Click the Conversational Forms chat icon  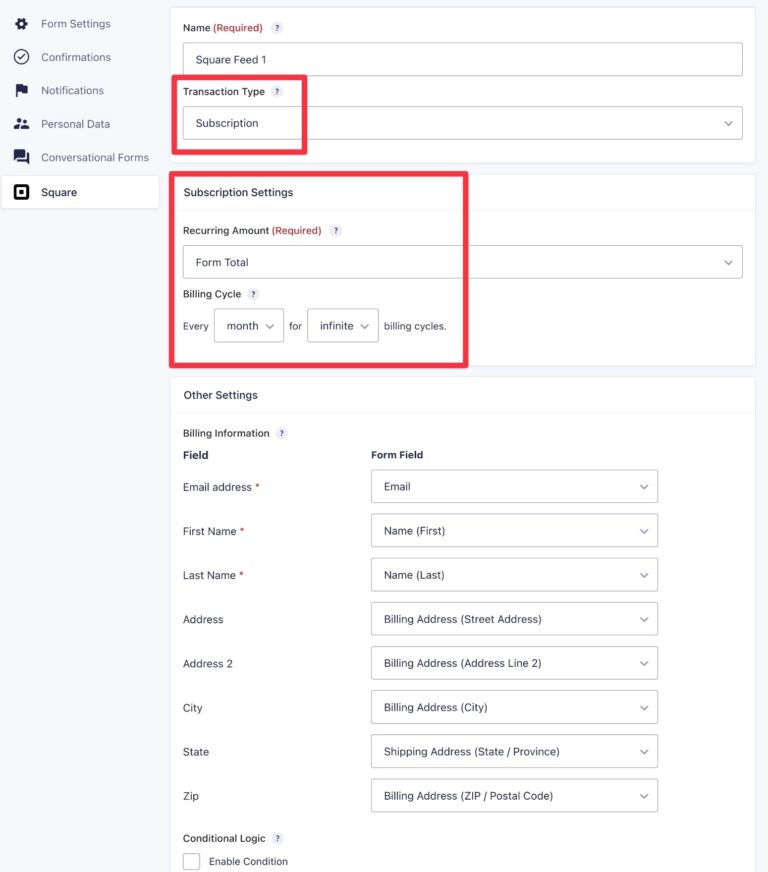coord(21,157)
